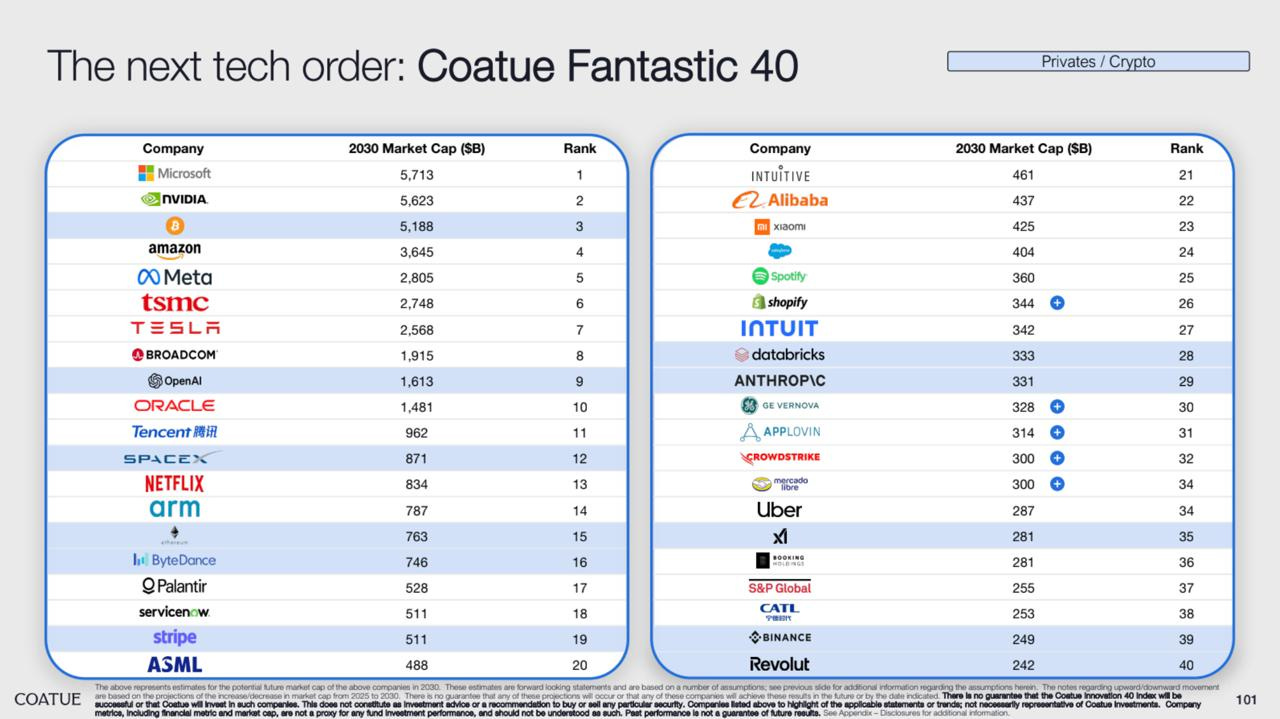Click the blue plus icon beside AppLovin's 314
Viewport: 1280px width, 719px height.
[1057, 432]
